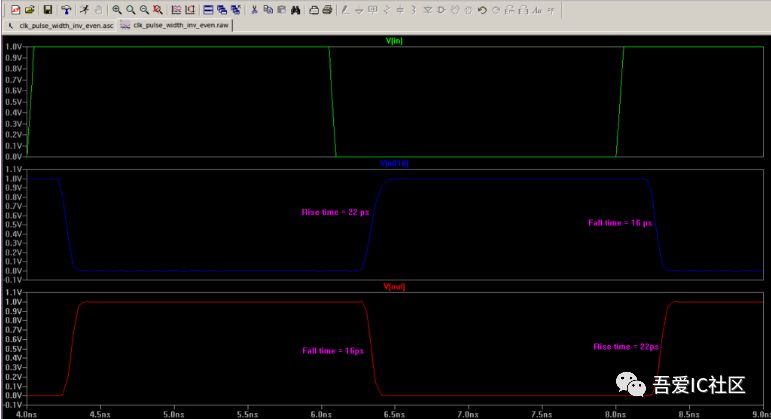
Task: Click the Zoom In magnifier icon
Action: (117, 9)
